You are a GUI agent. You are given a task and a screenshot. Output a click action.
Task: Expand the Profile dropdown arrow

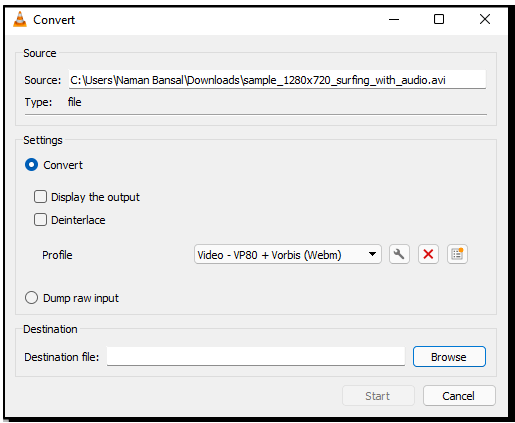[x=372, y=254]
